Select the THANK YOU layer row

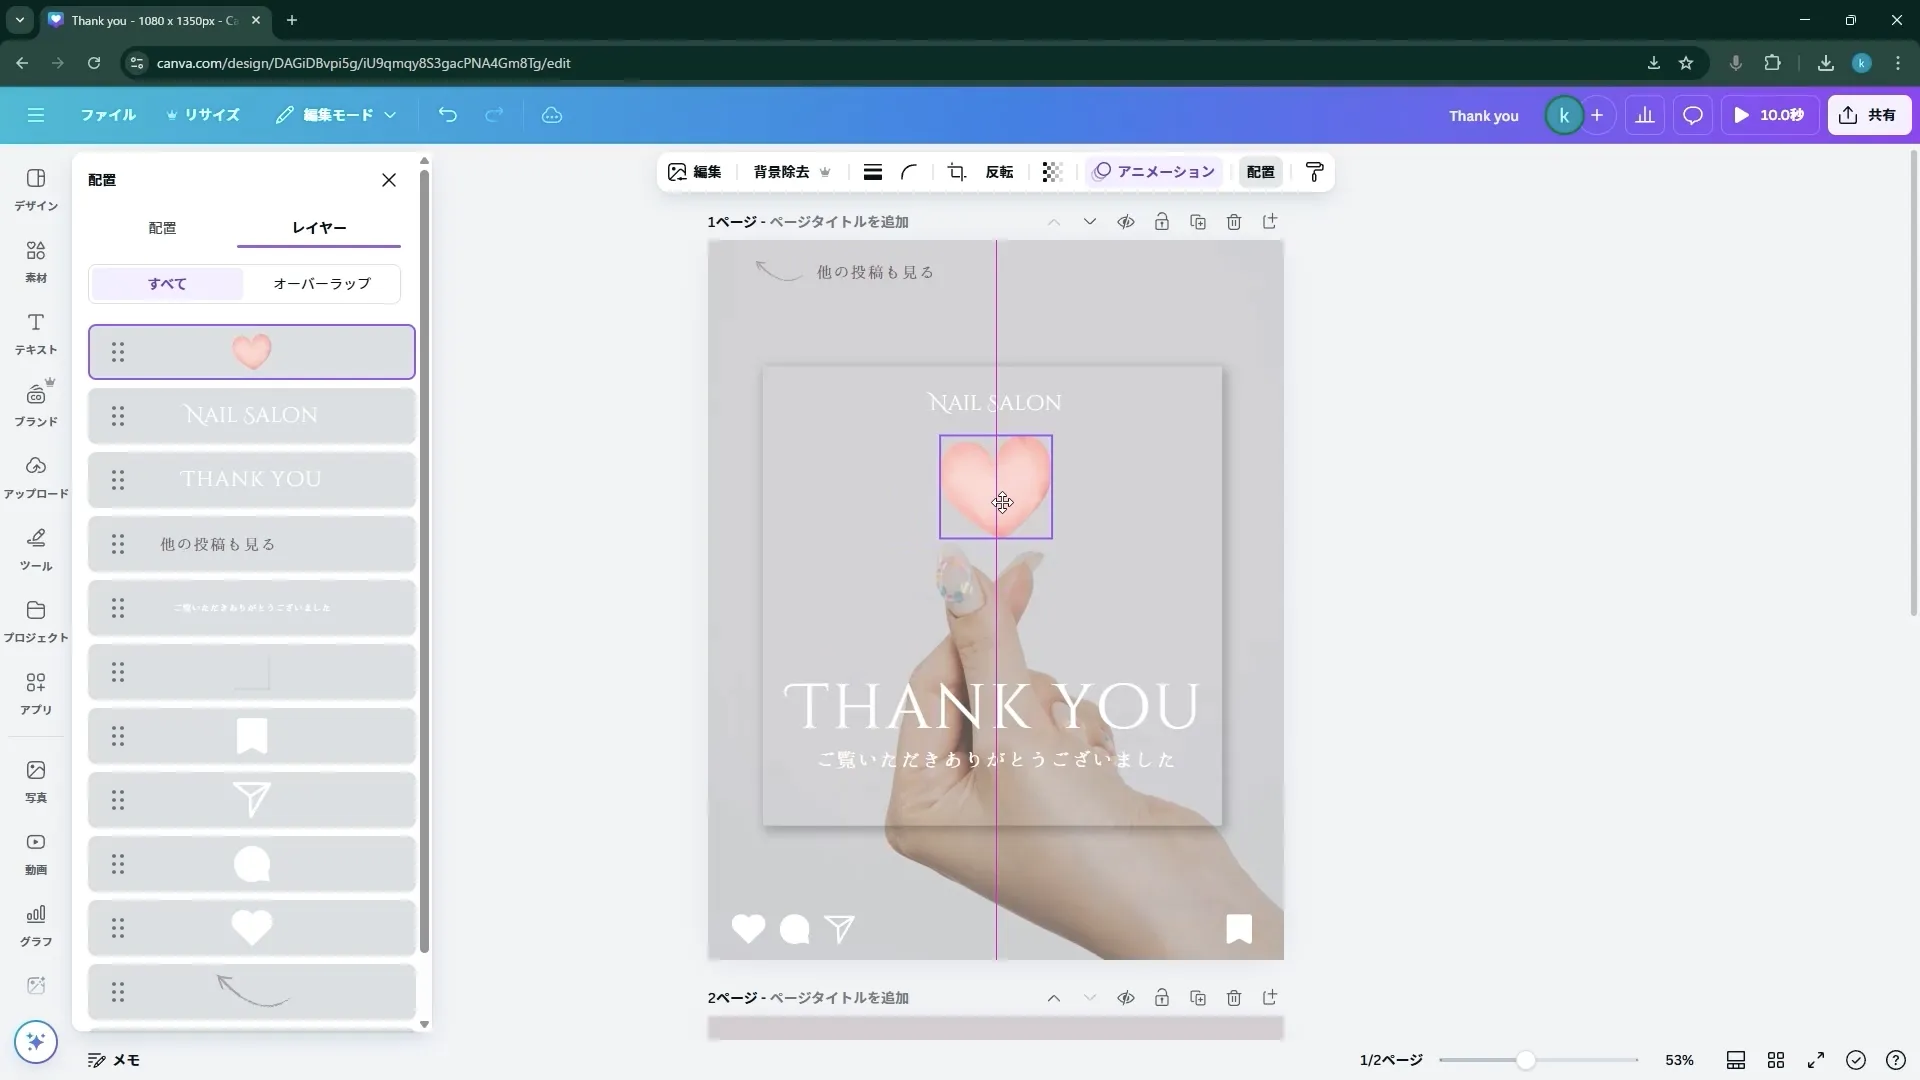[x=252, y=480]
